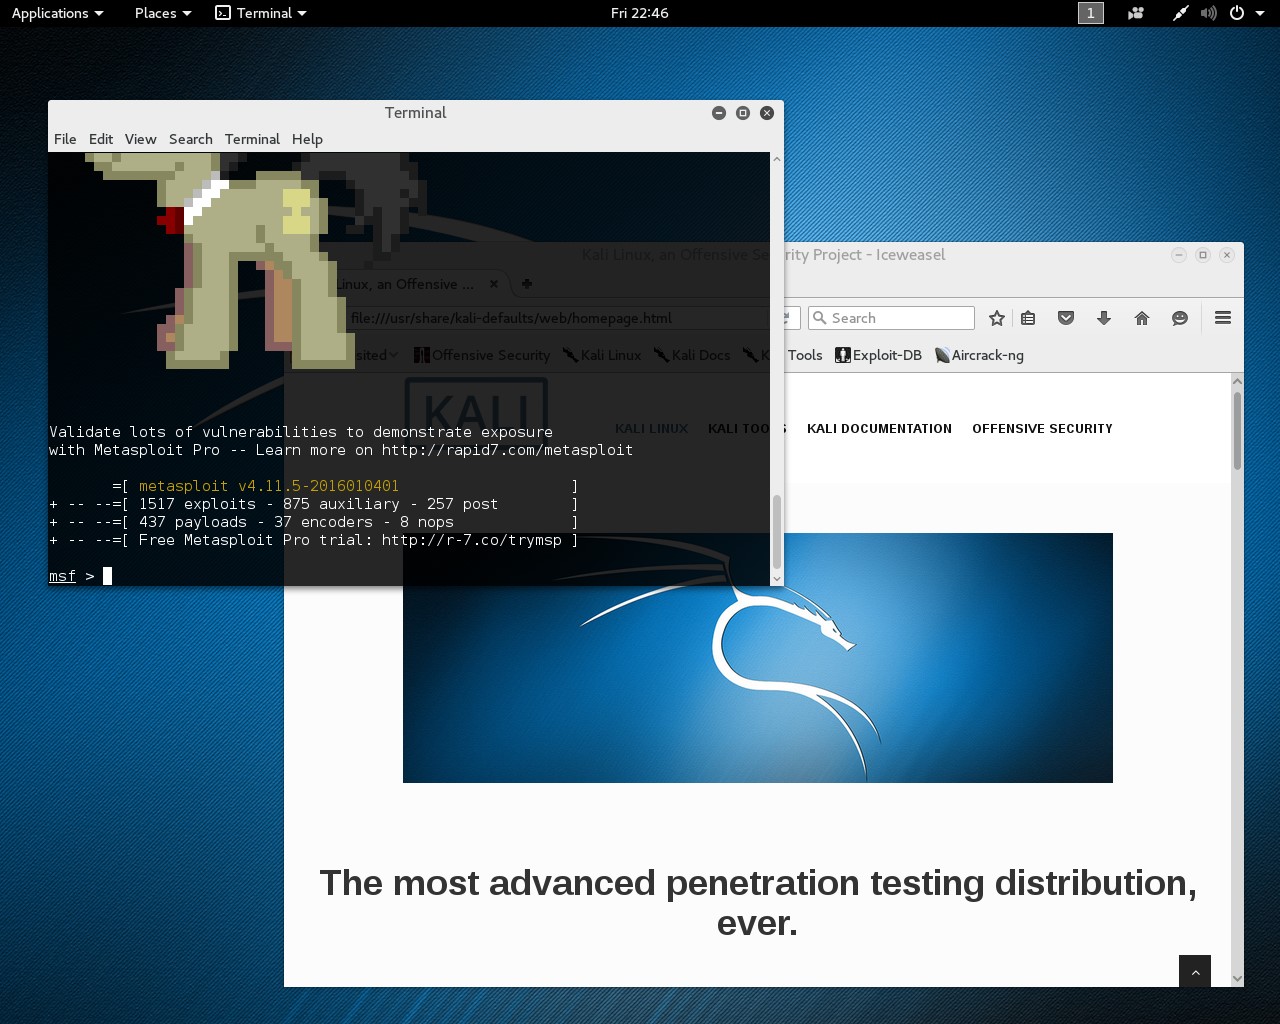Click the scroll-to-top arrow button on the page
The width and height of the screenshot is (1280, 1024).
[1195, 971]
